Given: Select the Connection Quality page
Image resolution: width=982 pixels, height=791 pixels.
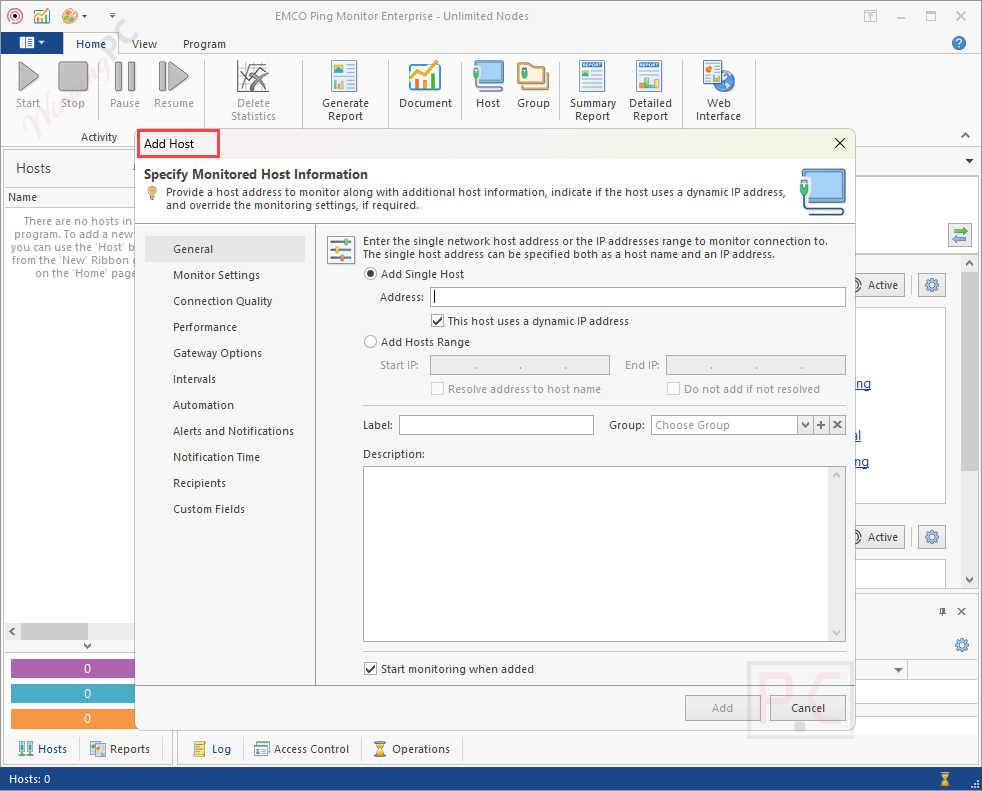Looking at the screenshot, I should click(x=225, y=301).
